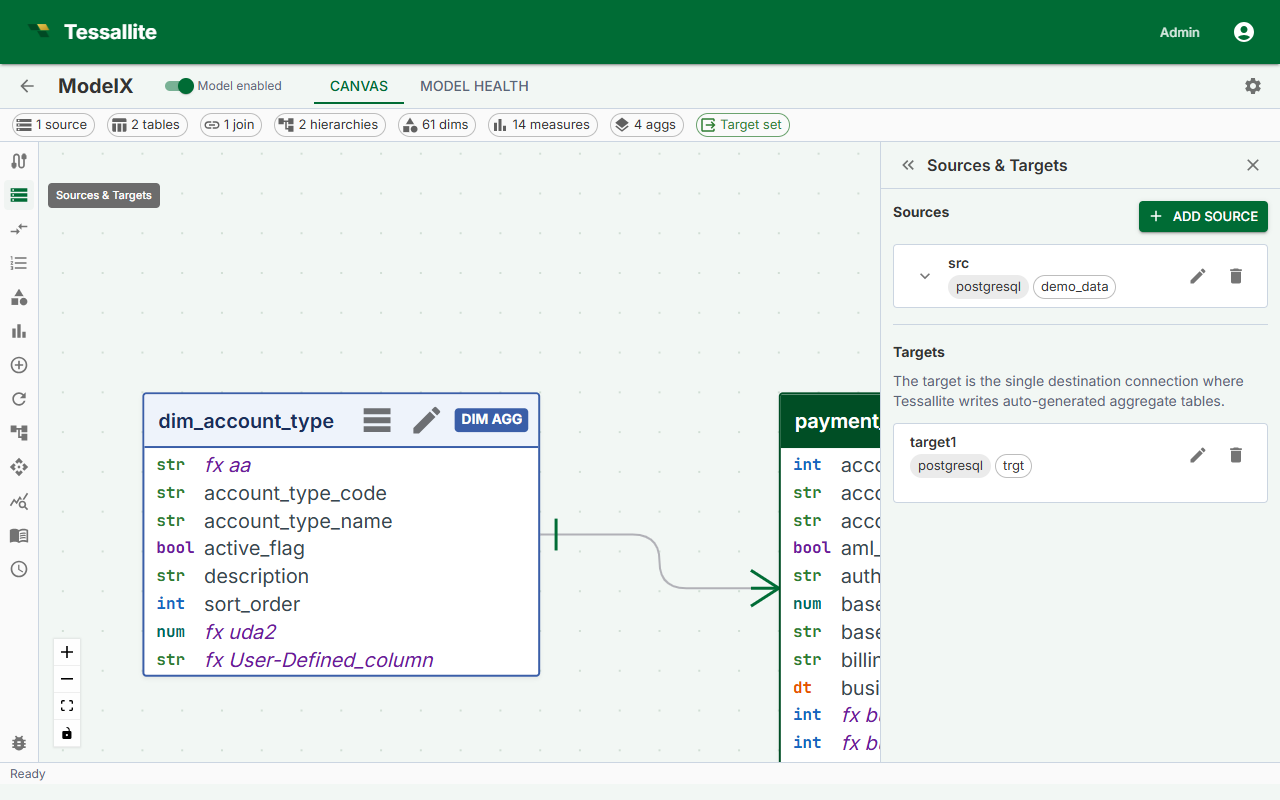Click the postgresql tag on src
1280x800 pixels.
pos(988,287)
